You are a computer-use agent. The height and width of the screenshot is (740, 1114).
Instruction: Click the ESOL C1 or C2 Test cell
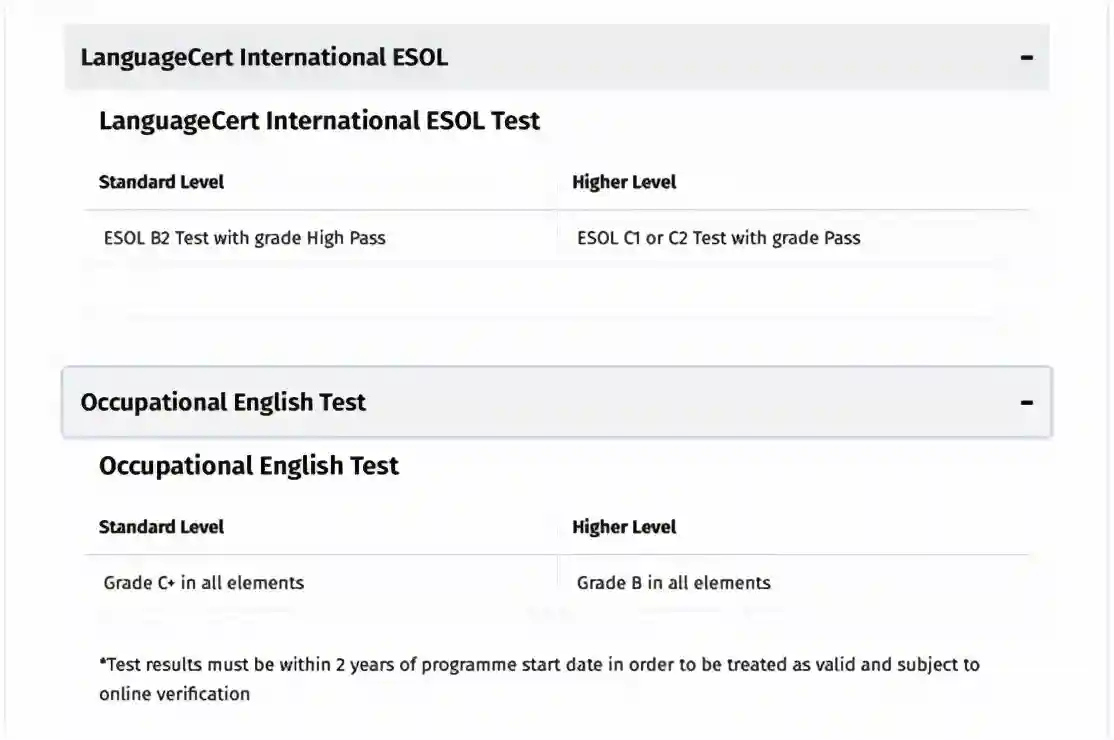pos(718,238)
